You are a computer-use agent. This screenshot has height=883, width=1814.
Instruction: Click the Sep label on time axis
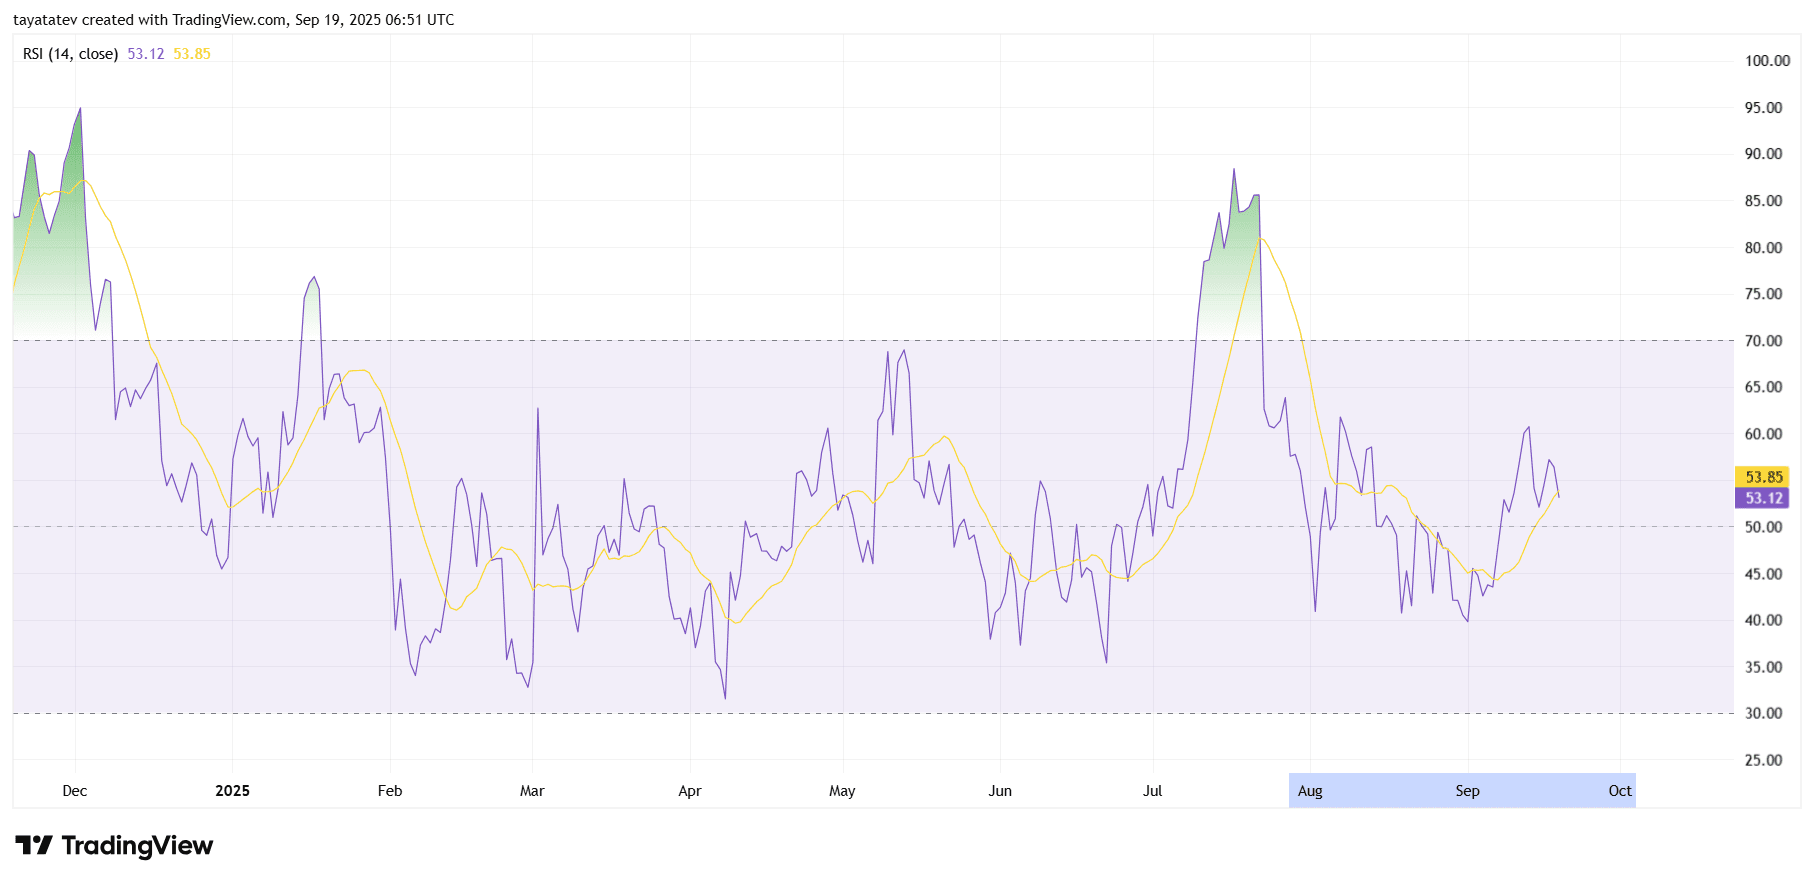tap(1467, 791)
